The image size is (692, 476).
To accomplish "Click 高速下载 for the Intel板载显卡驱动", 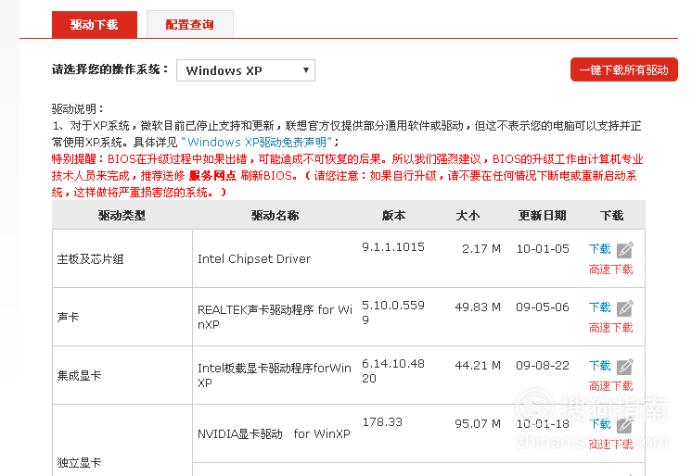I will [611, 386].
